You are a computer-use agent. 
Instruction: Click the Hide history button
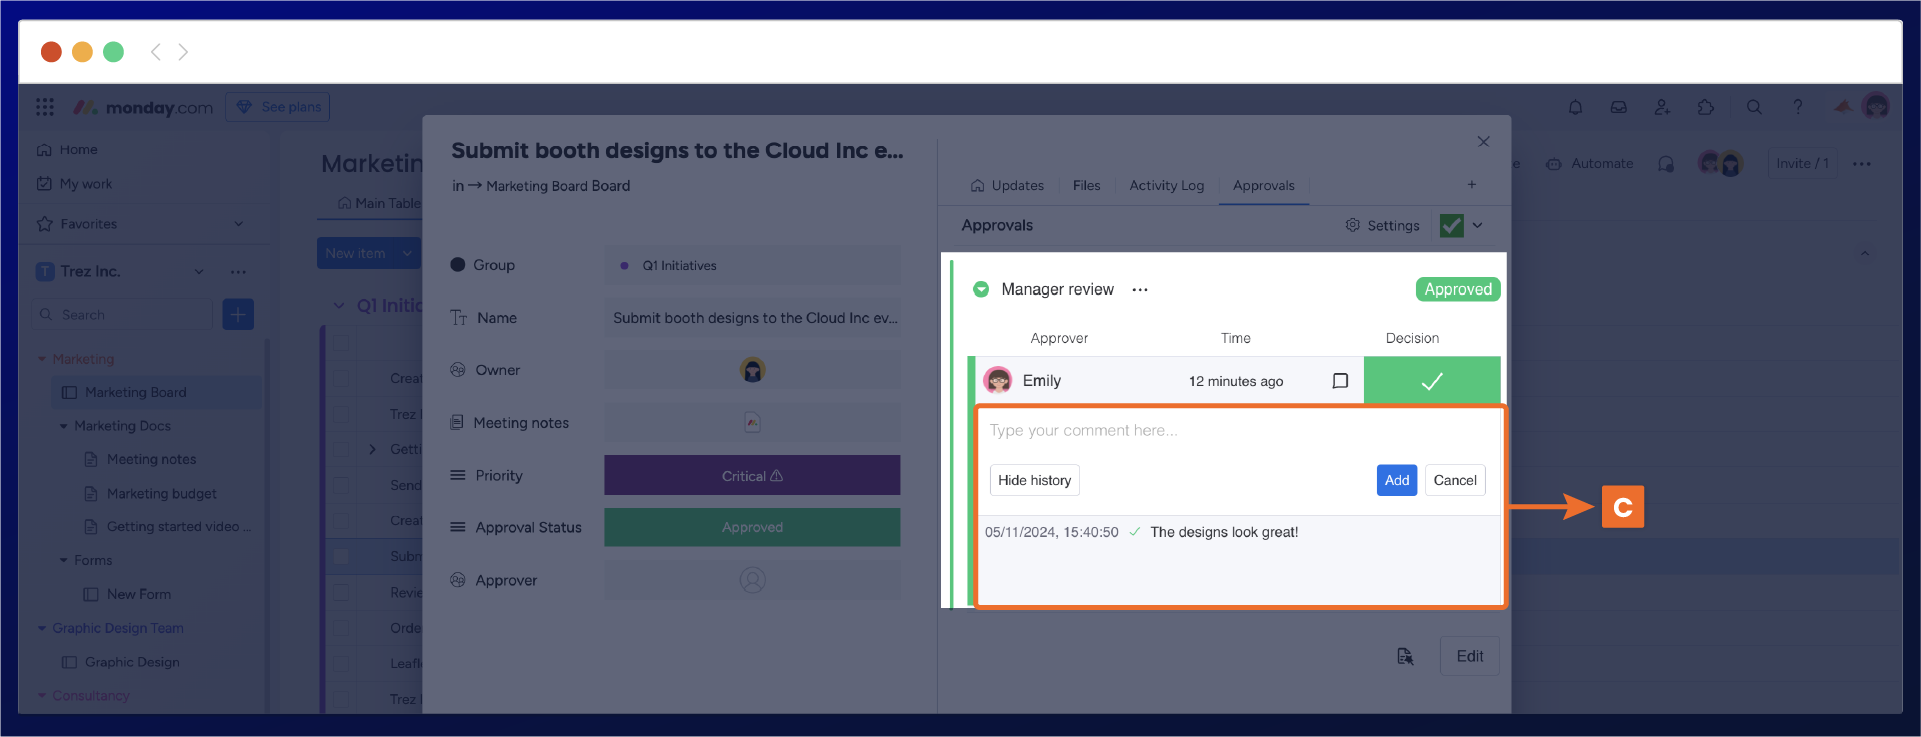1034,480
